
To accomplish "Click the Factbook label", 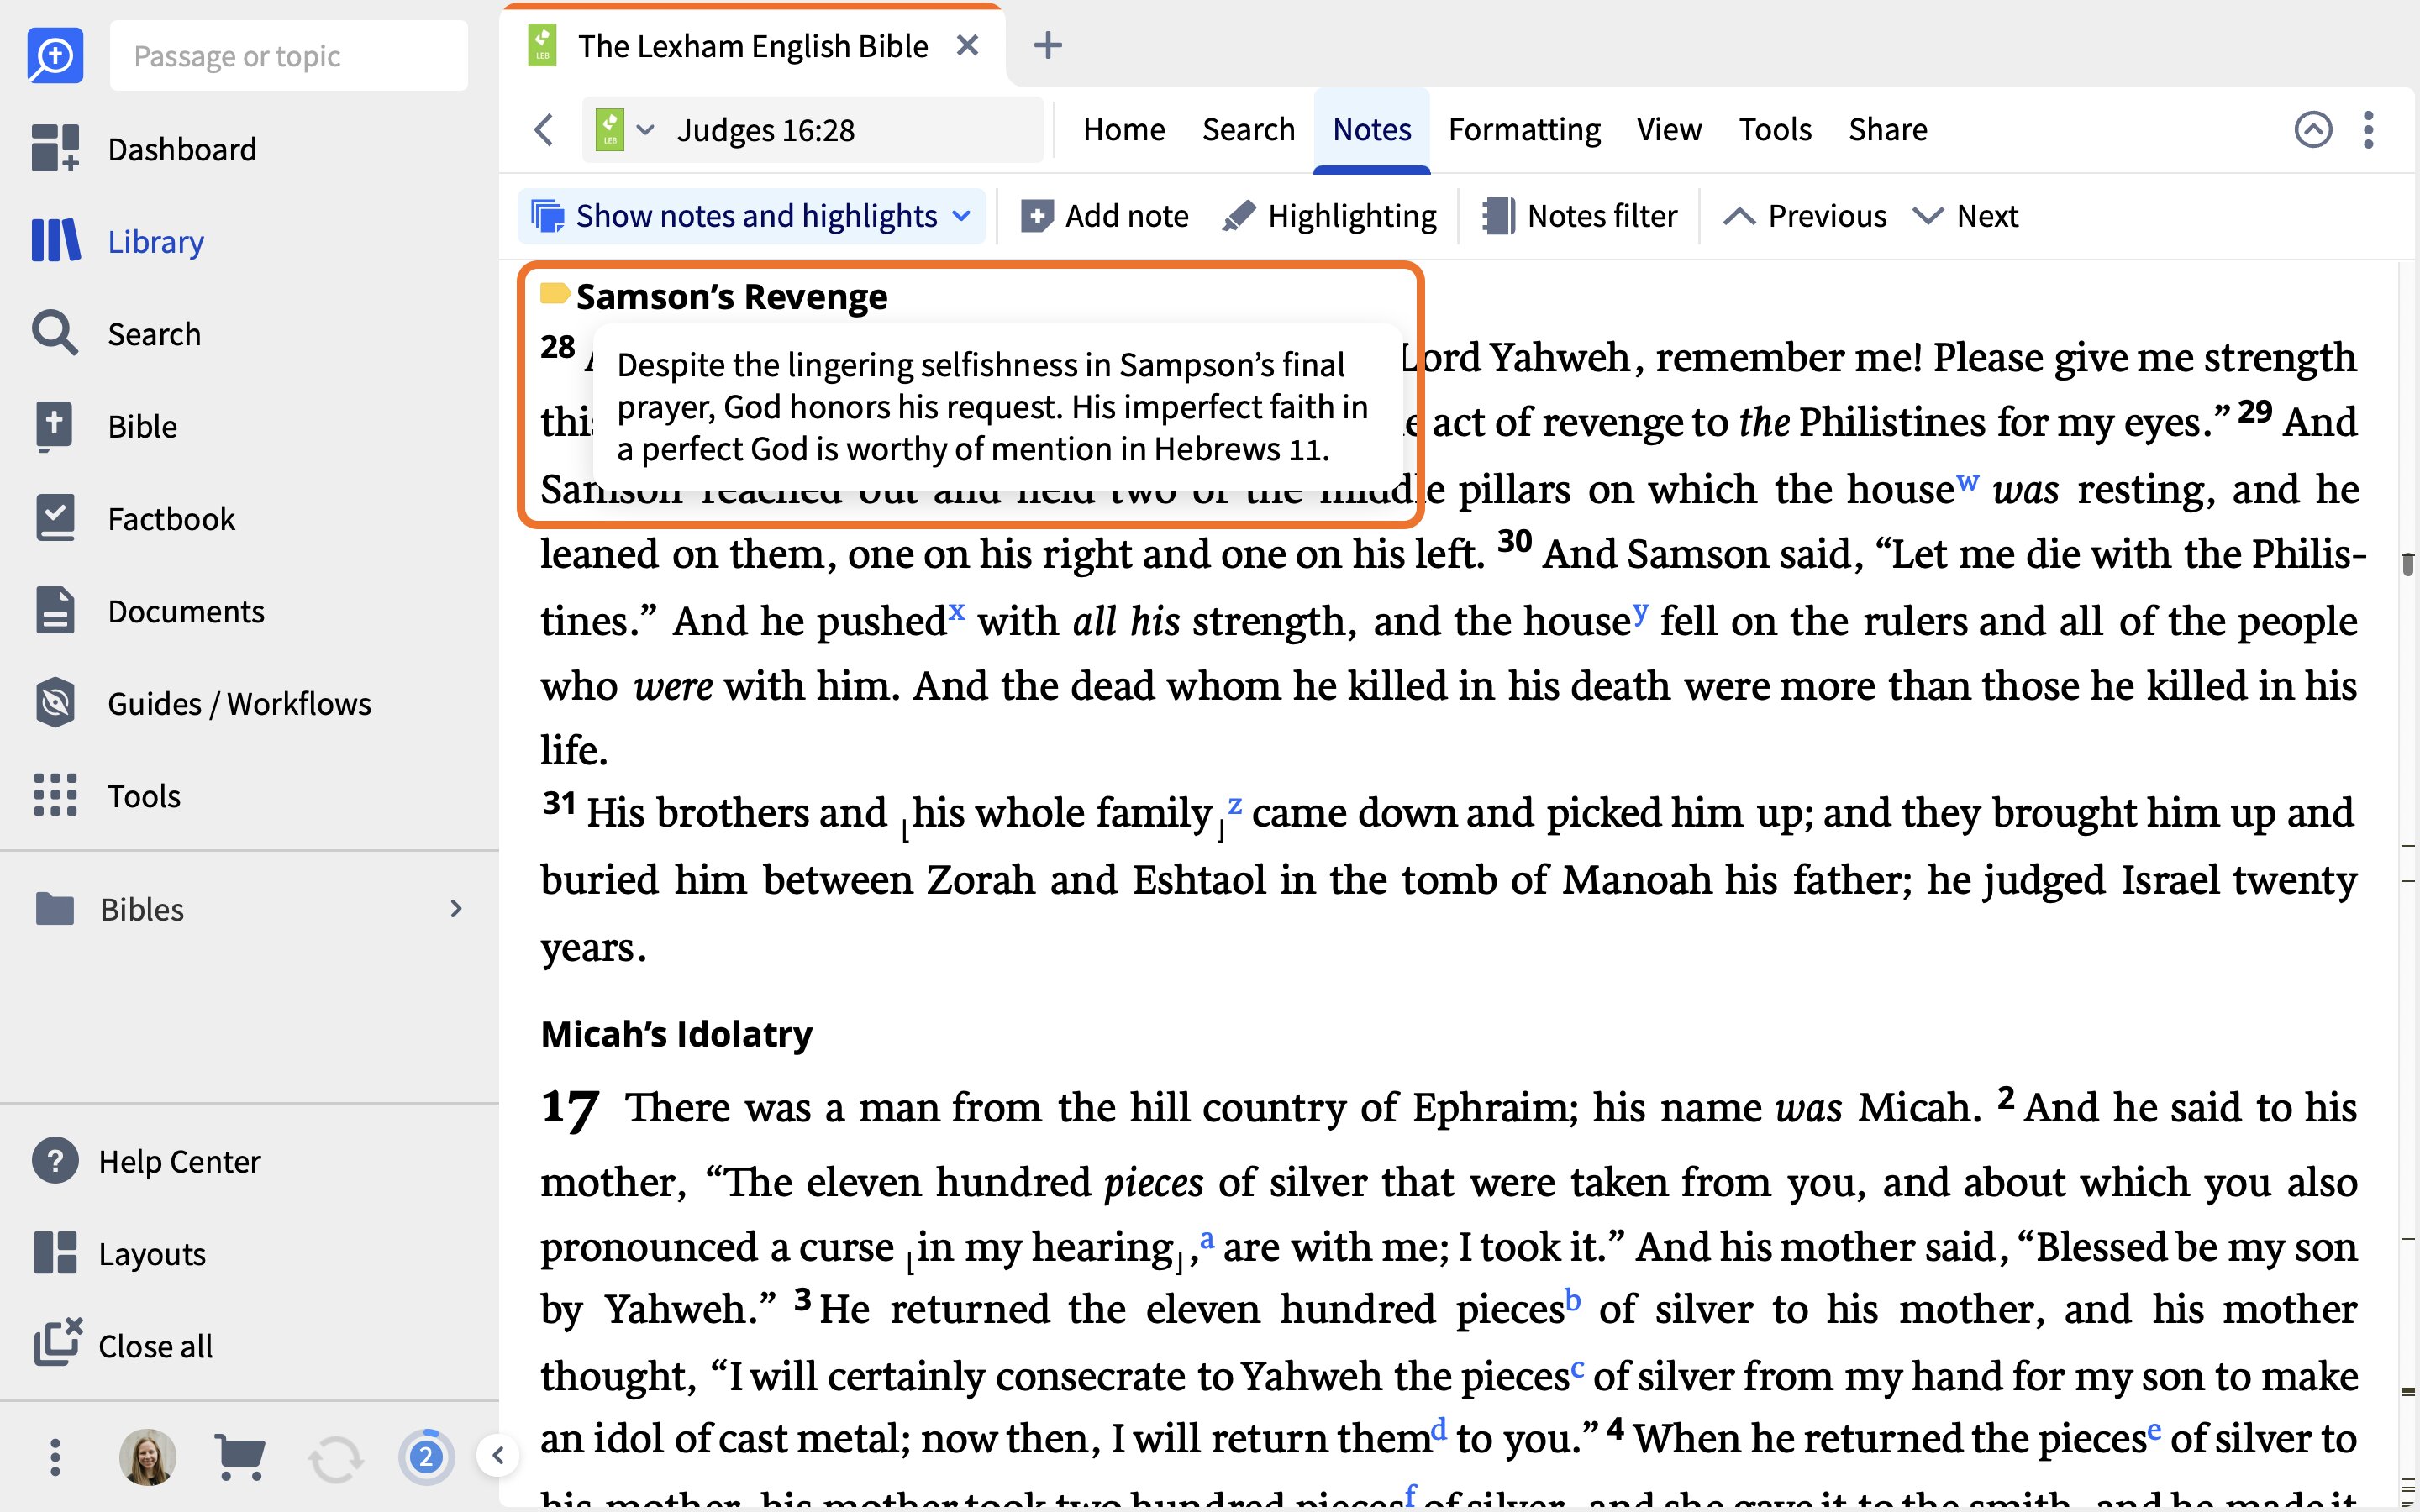I will coord(171,519).
